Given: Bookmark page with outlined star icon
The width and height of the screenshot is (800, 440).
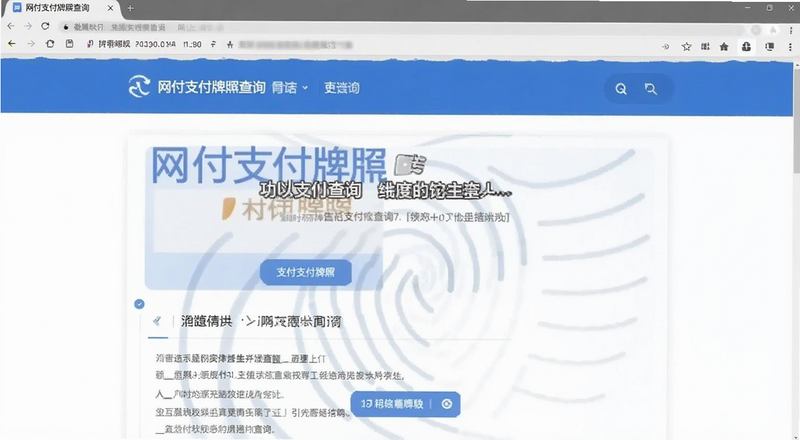Looking at the screenshot, I should pyautogui.click(x=686, y=47).
